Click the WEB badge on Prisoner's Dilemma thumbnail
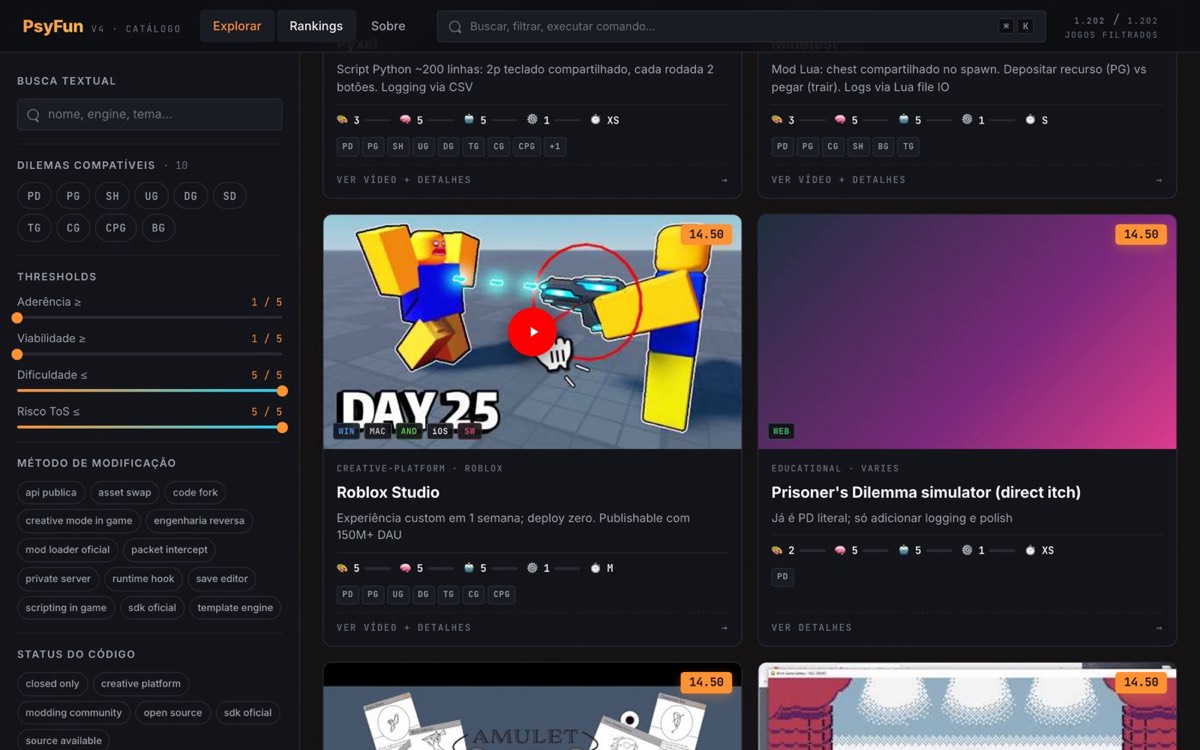 [781, 431]
